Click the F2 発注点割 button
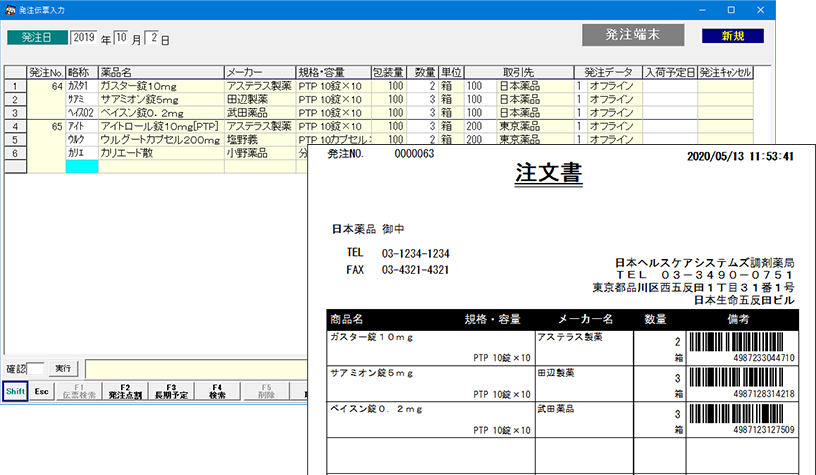816x475 pixels. coord(125,391)
